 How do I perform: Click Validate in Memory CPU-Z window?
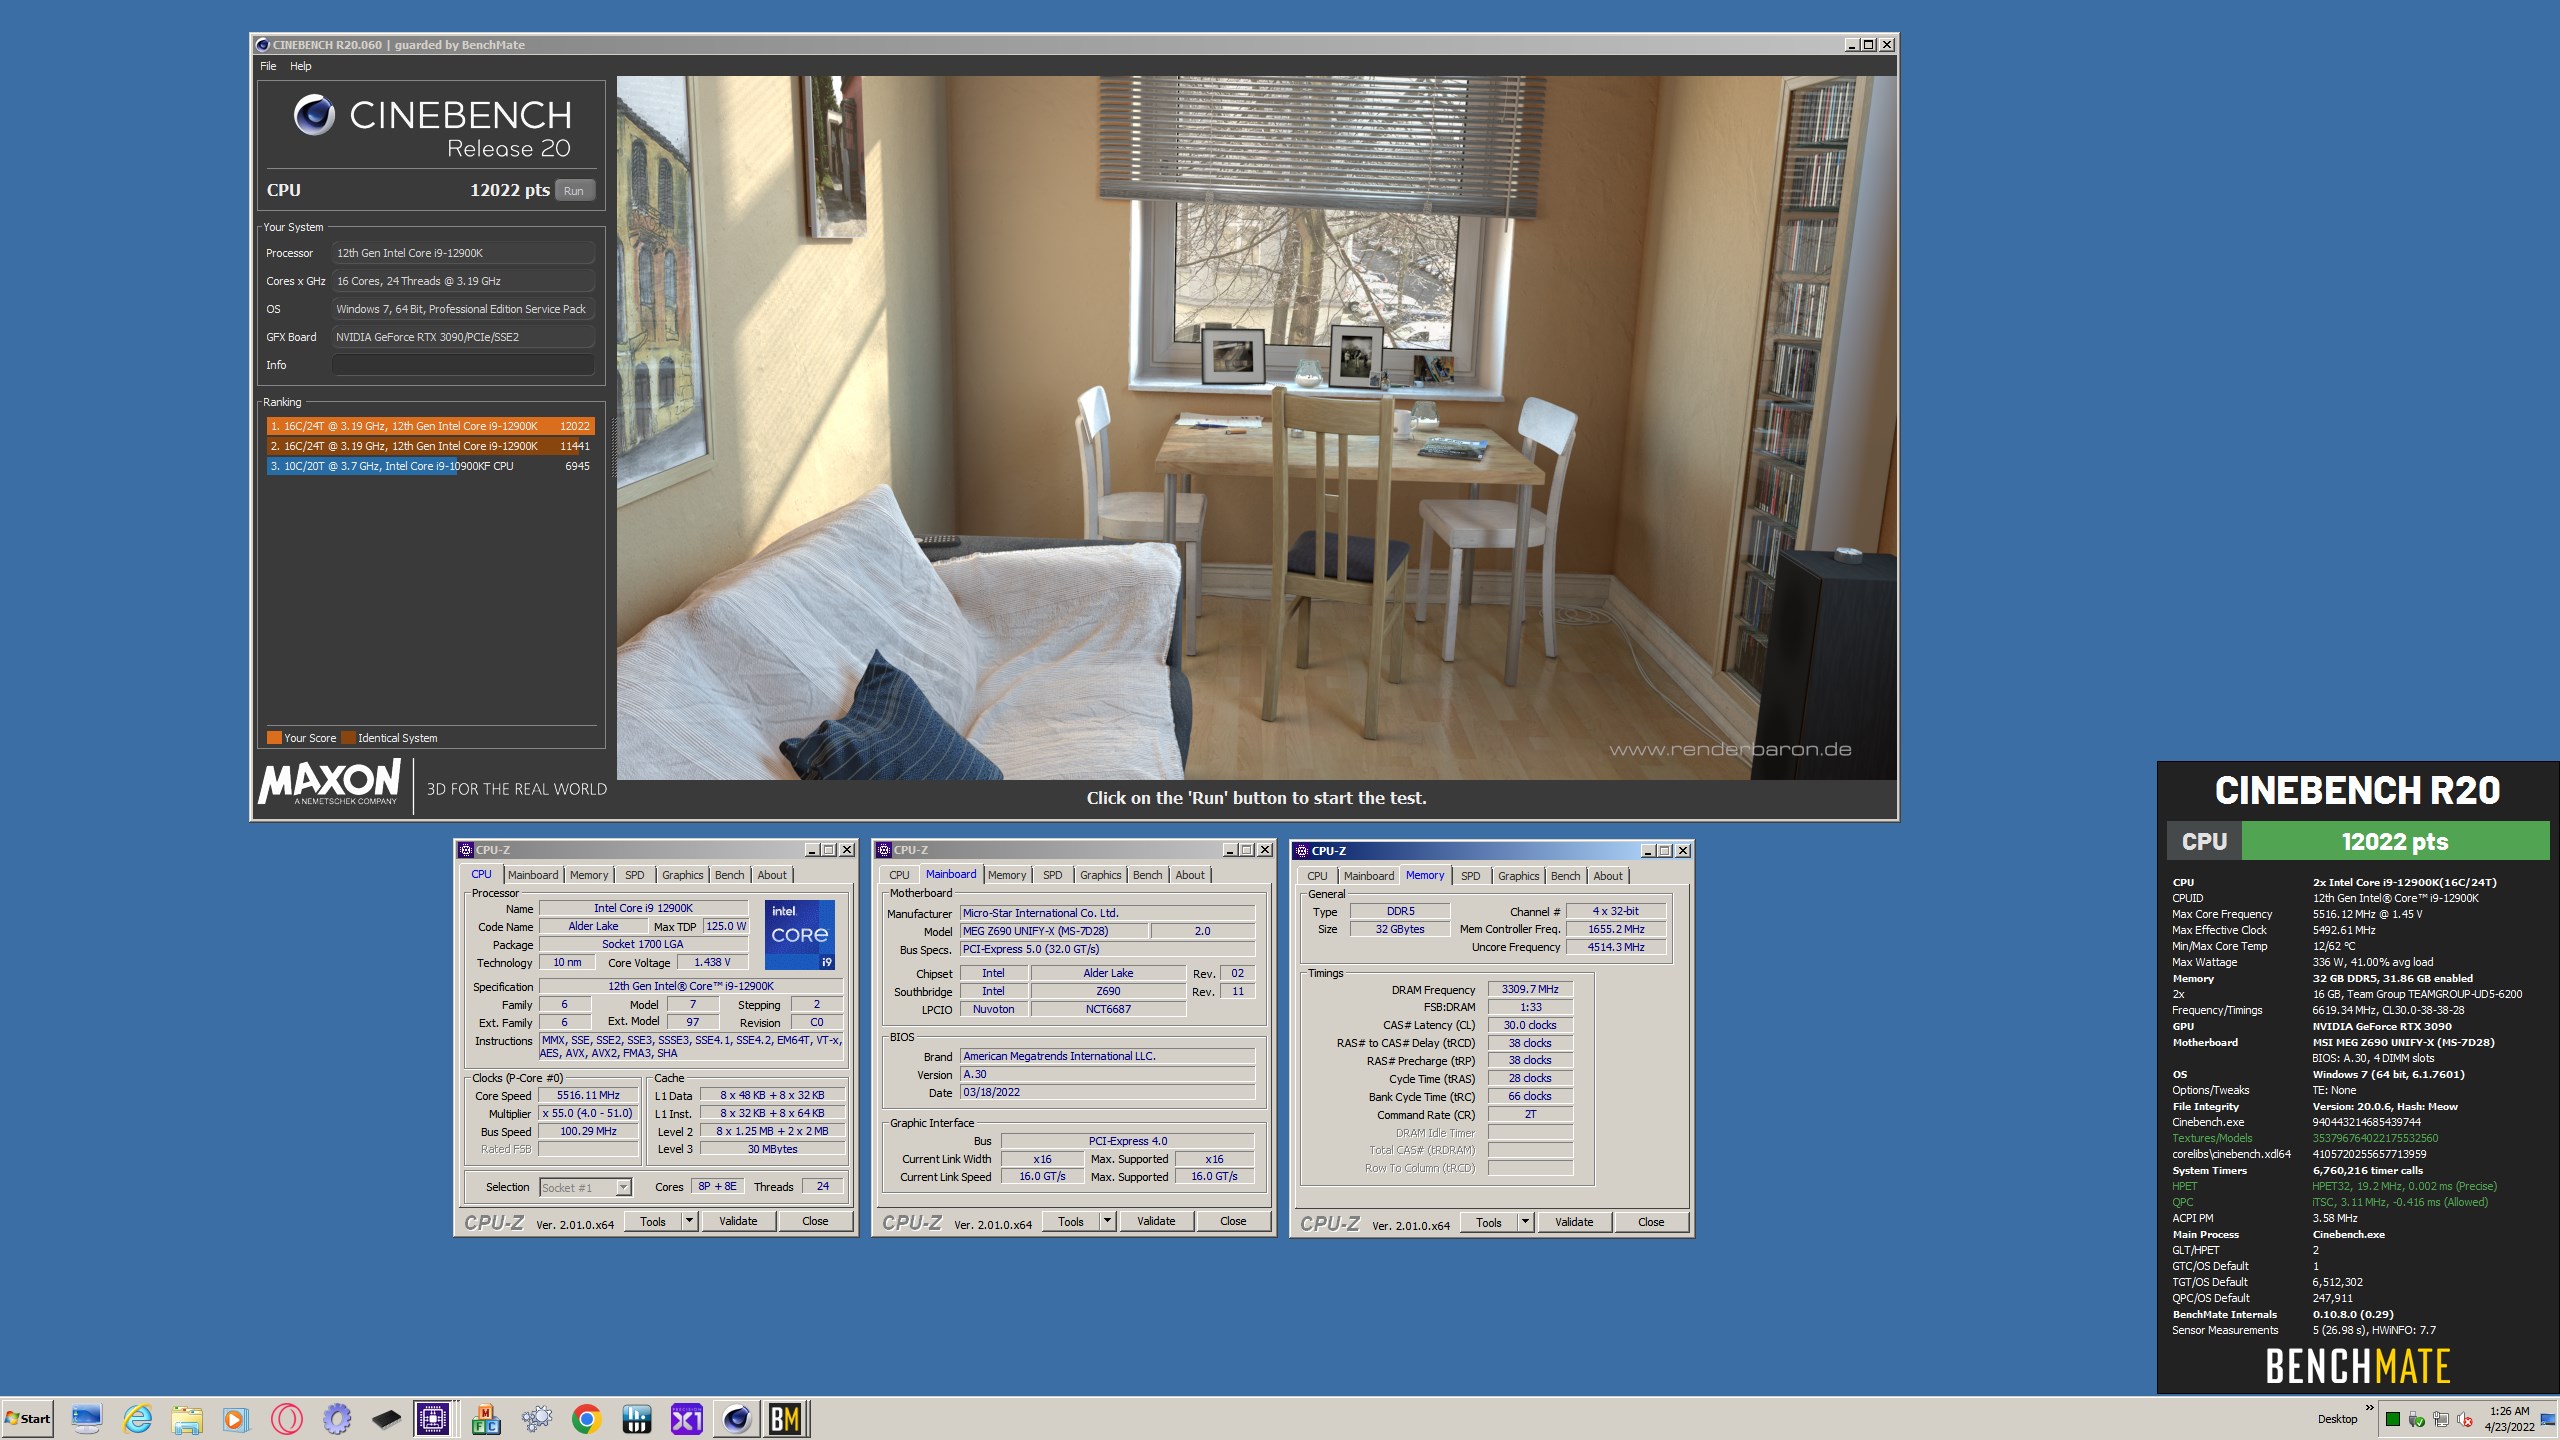coord(1574,1222)
